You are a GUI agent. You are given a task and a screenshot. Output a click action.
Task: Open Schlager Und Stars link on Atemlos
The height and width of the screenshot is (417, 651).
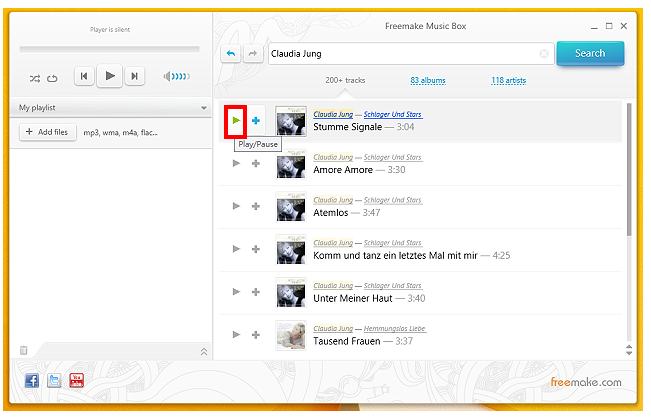[393, 200]
